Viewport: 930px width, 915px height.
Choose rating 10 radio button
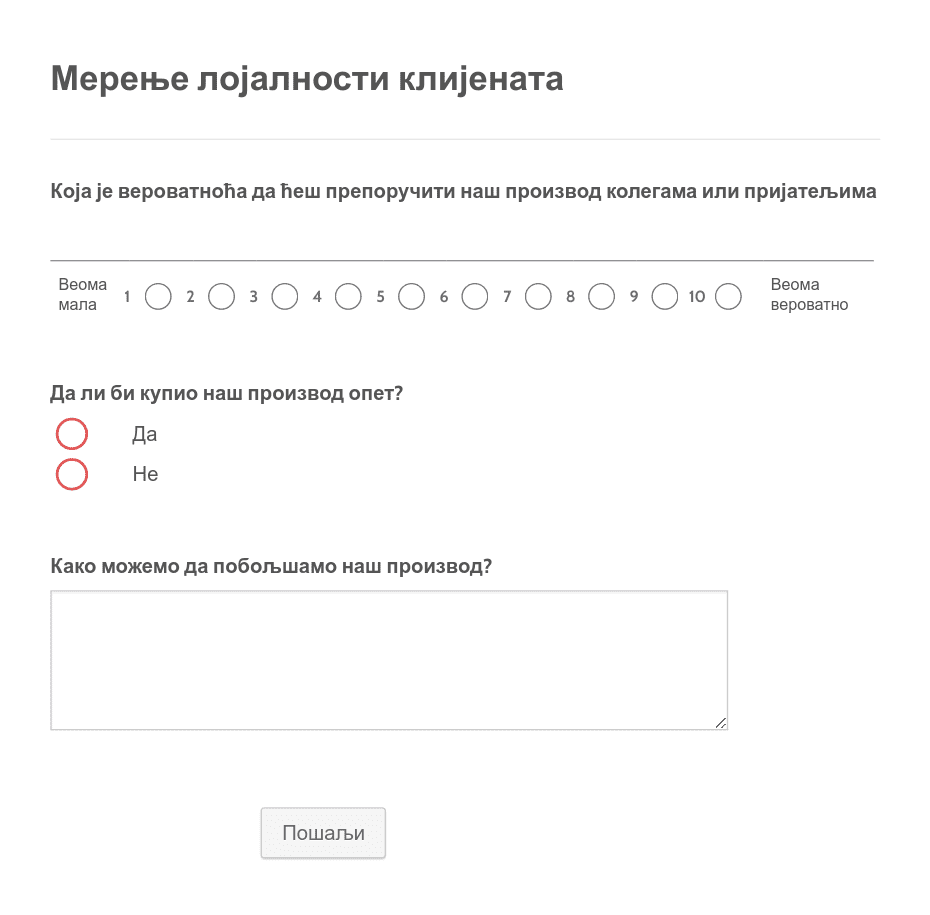[x=728, y=297]
